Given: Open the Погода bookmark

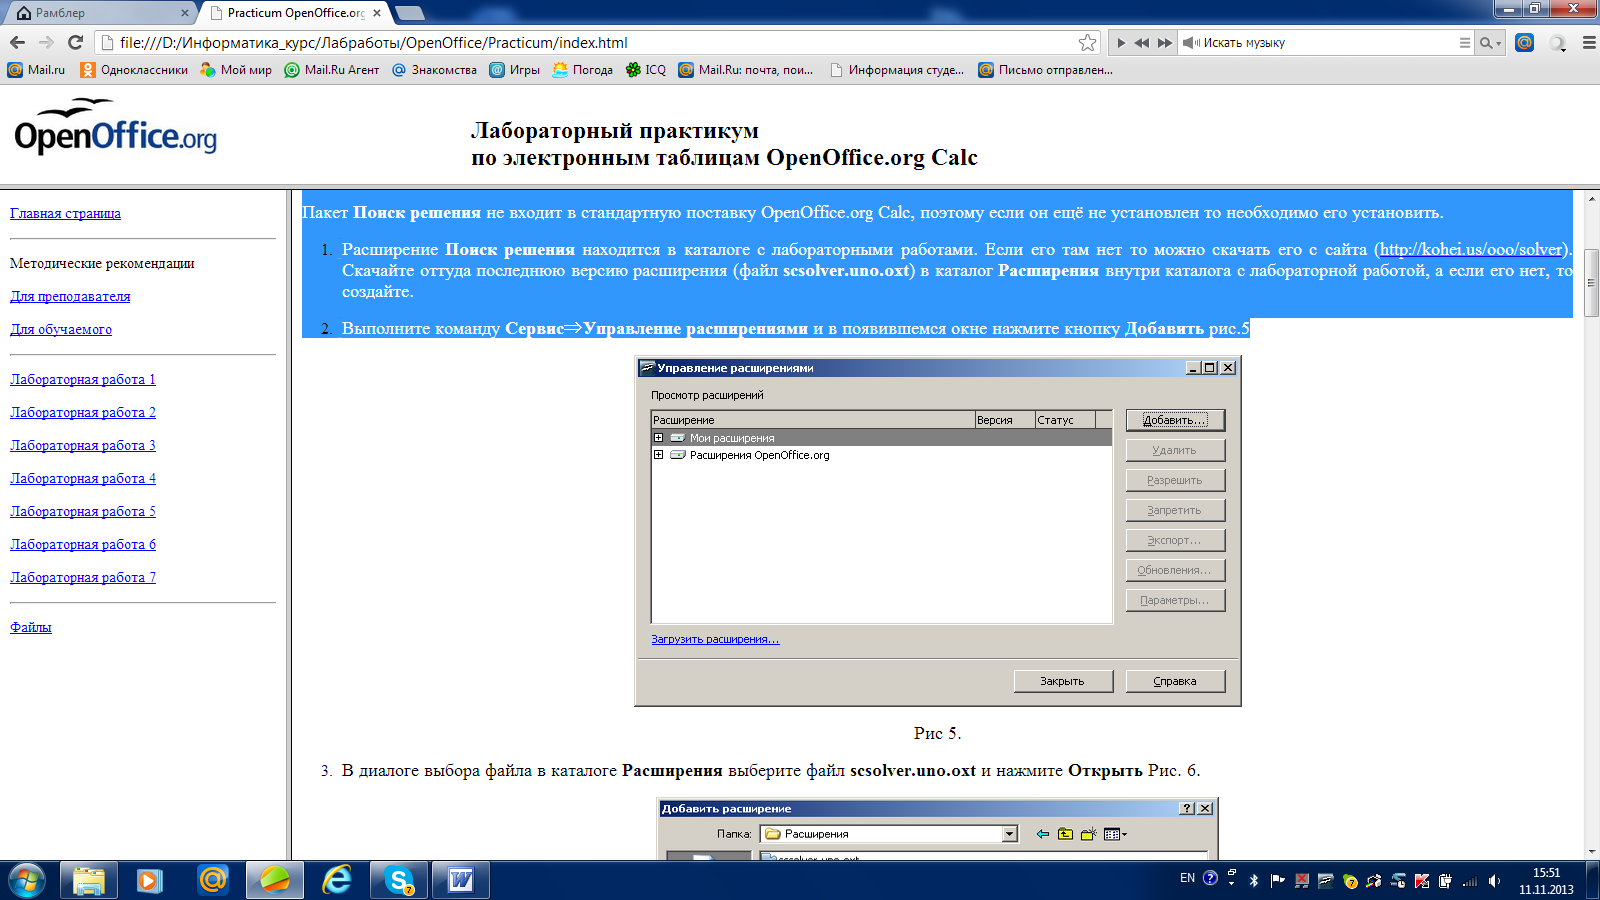Looking at the screenshot, I should click(x=583, y=70).
